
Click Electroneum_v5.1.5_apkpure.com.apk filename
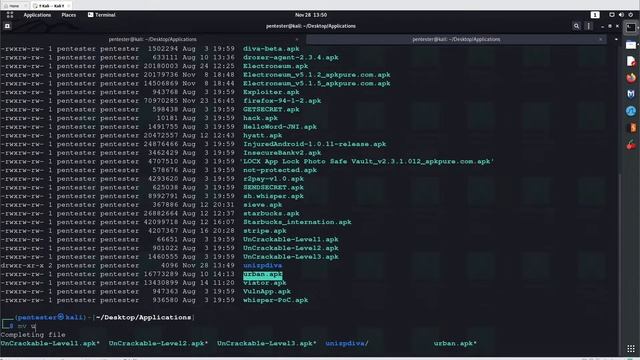317,83
